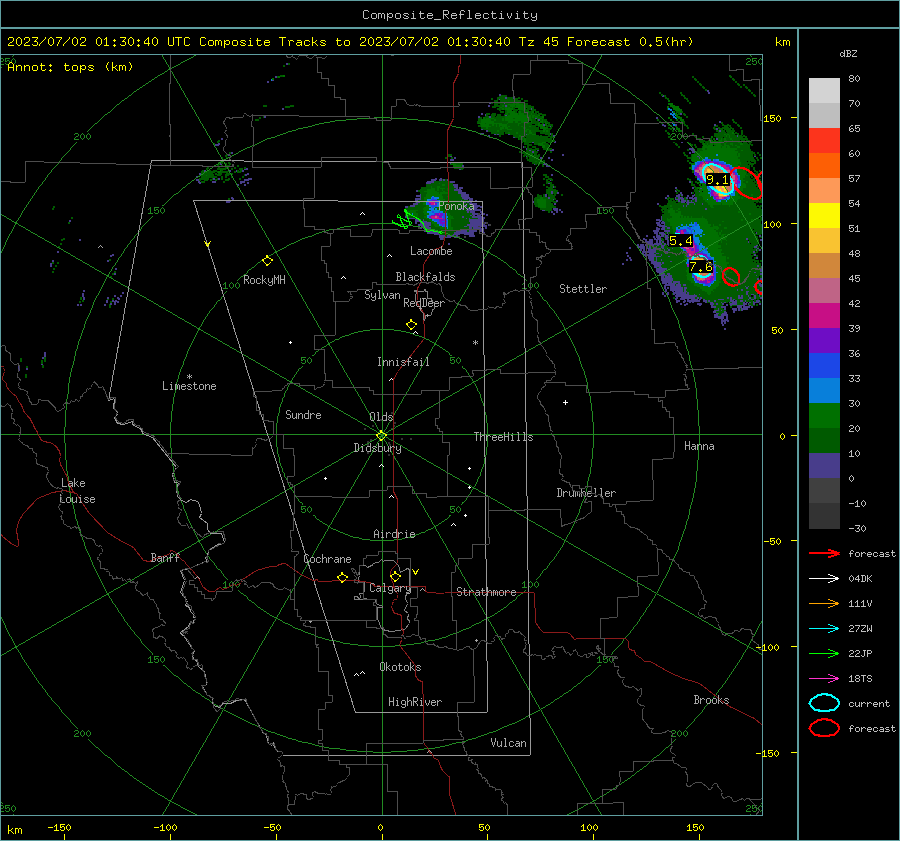Click the red forecast ellipse legend icon
The image size is (900, 841).
point(824,728)
